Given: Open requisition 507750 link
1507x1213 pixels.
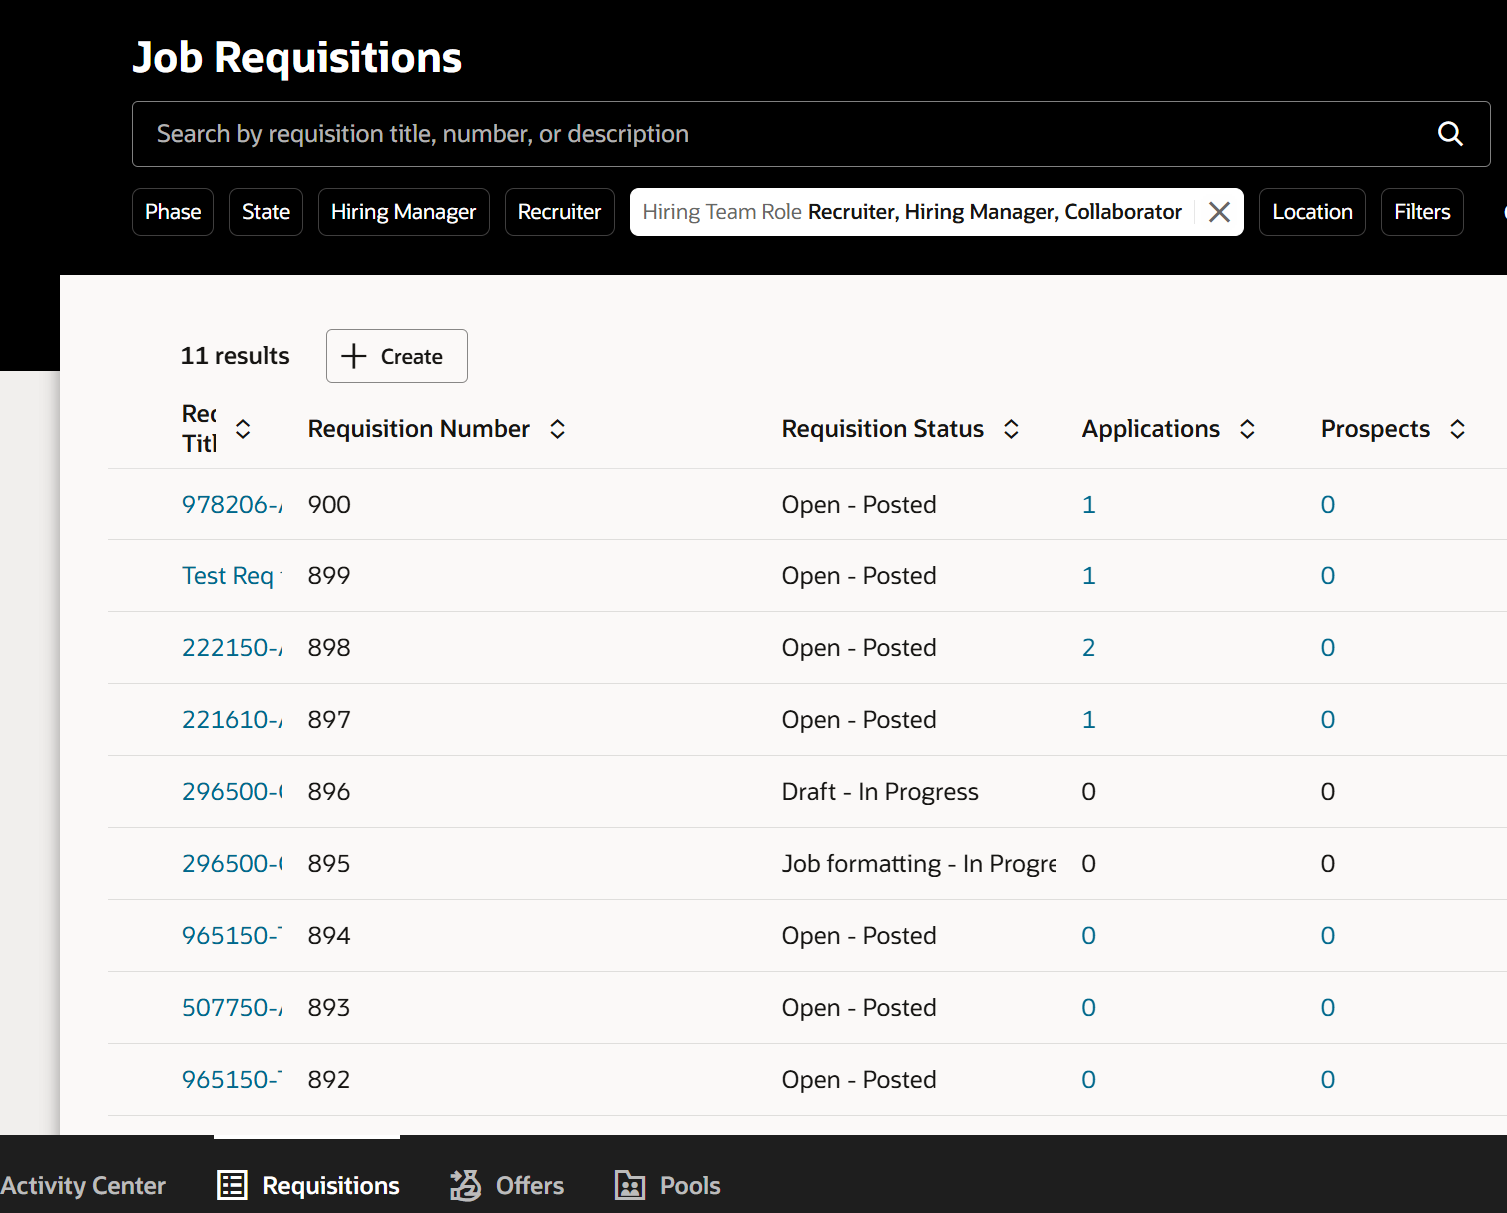Looking at the screenshot, I should tap(232, 1008).
